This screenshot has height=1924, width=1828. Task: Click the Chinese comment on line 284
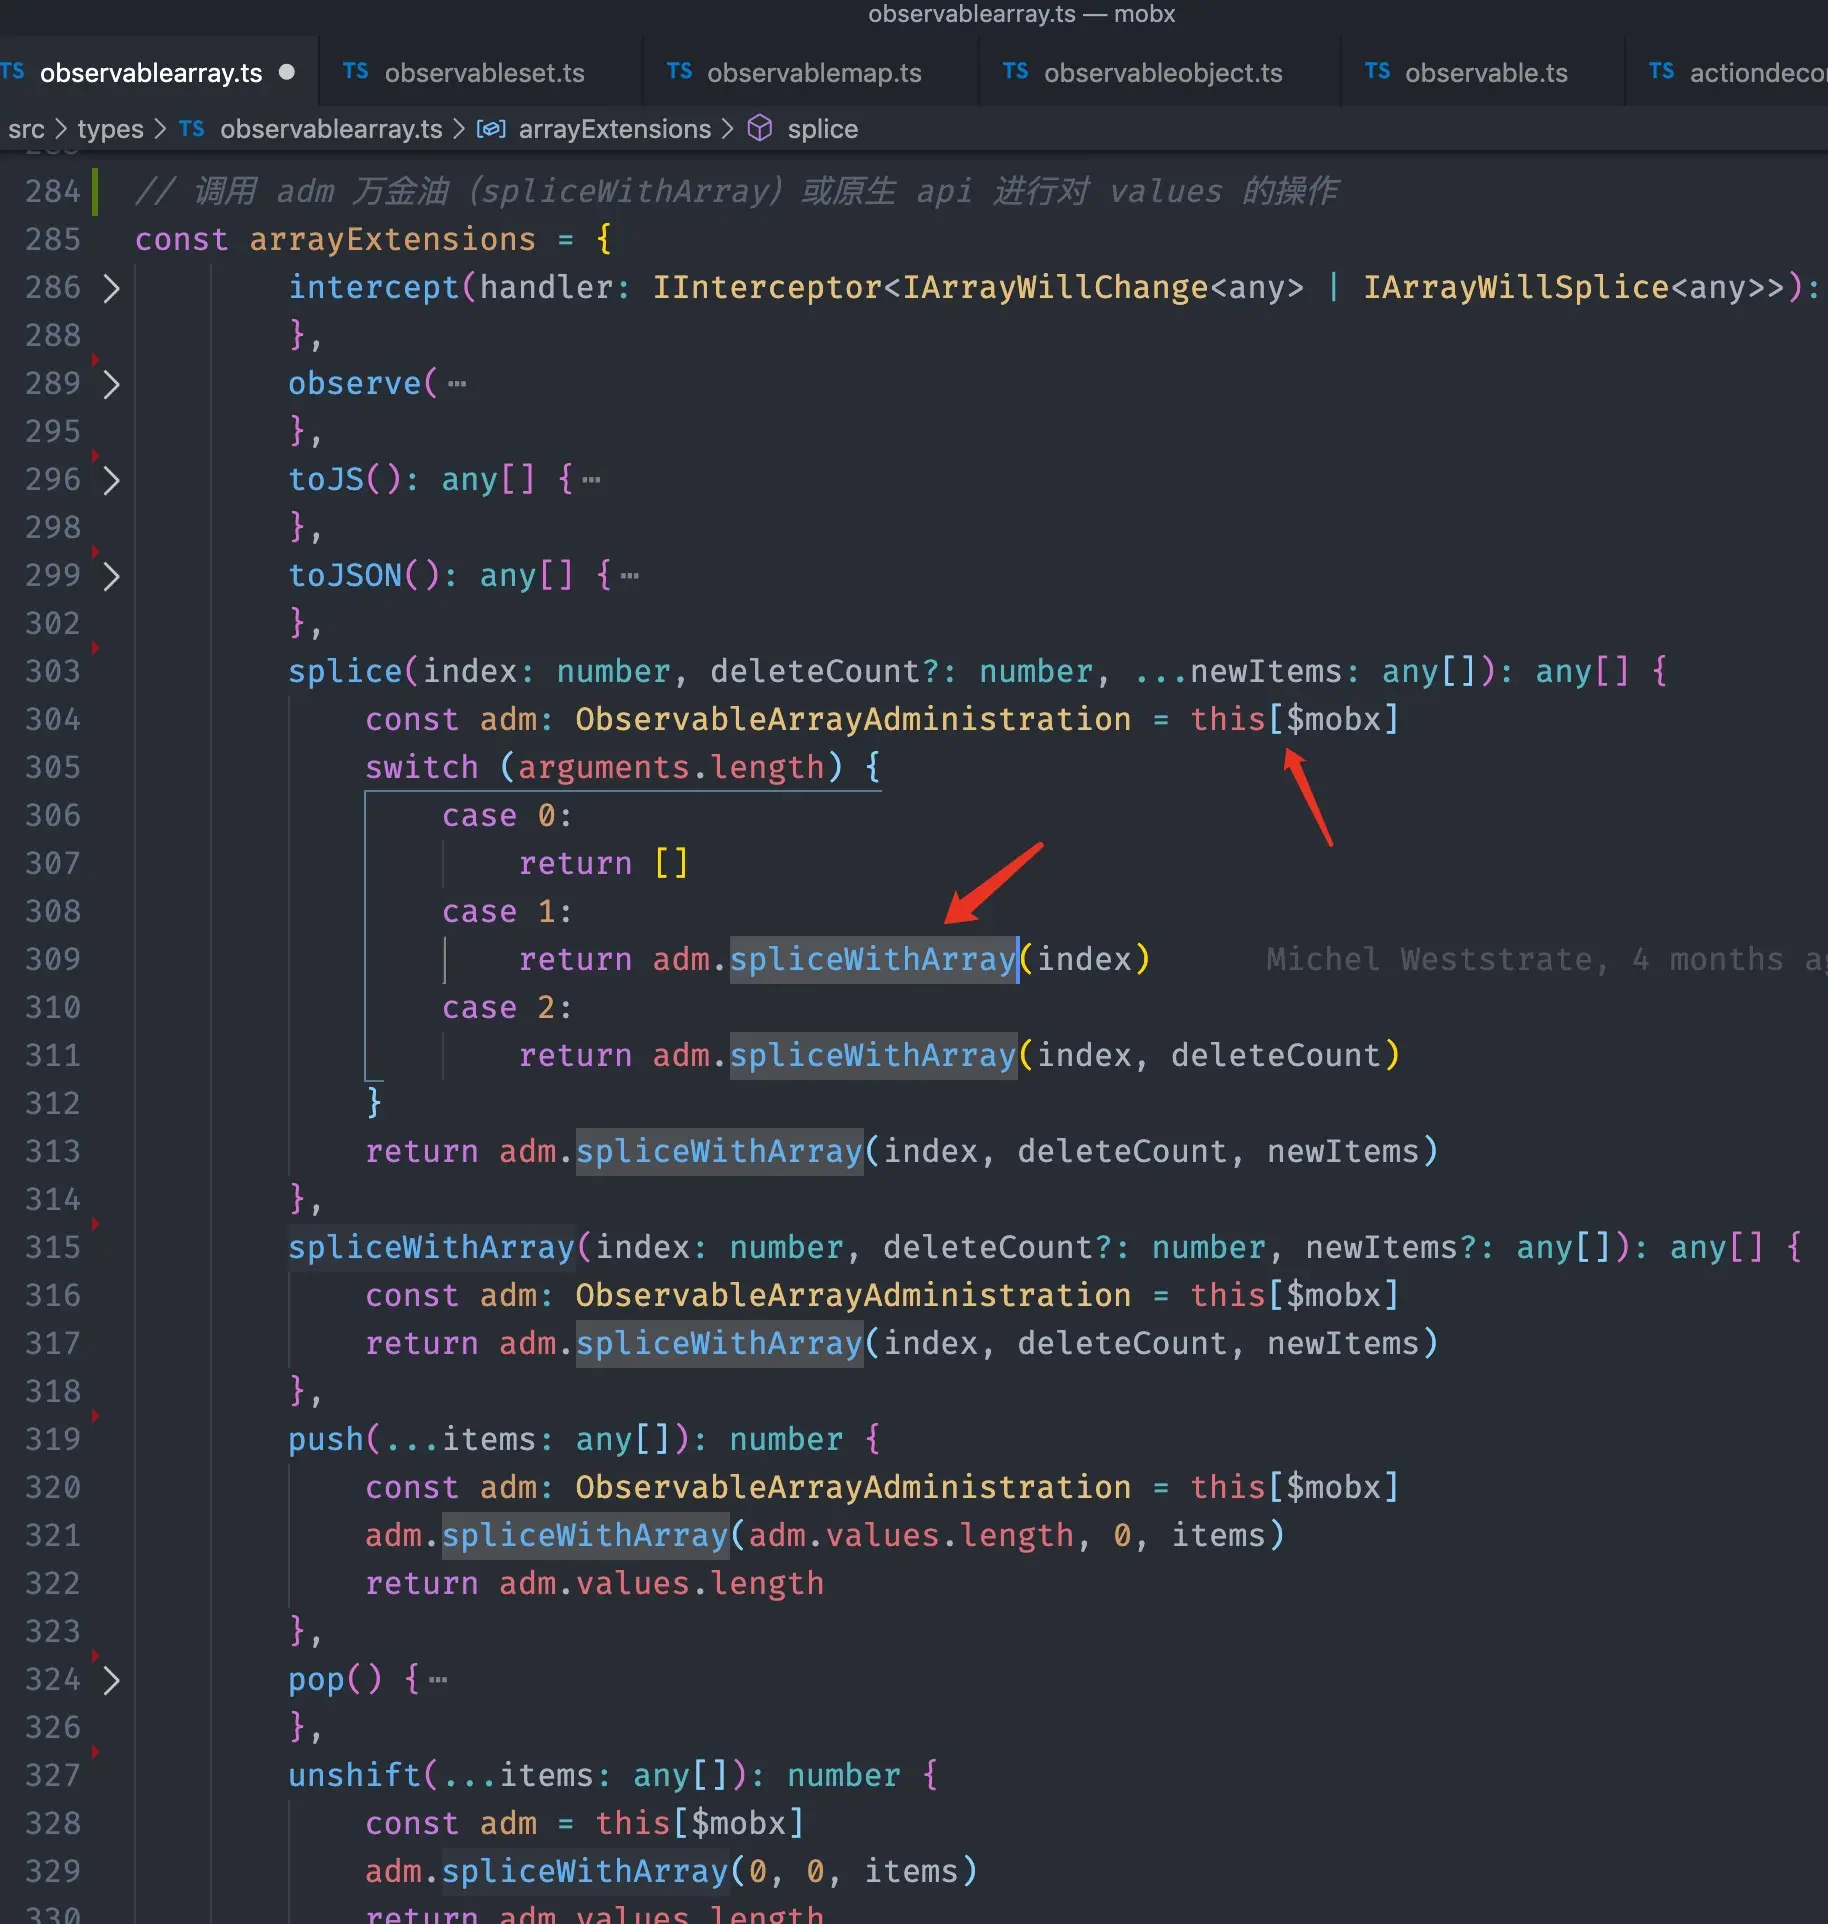click(x=737, y=191)
